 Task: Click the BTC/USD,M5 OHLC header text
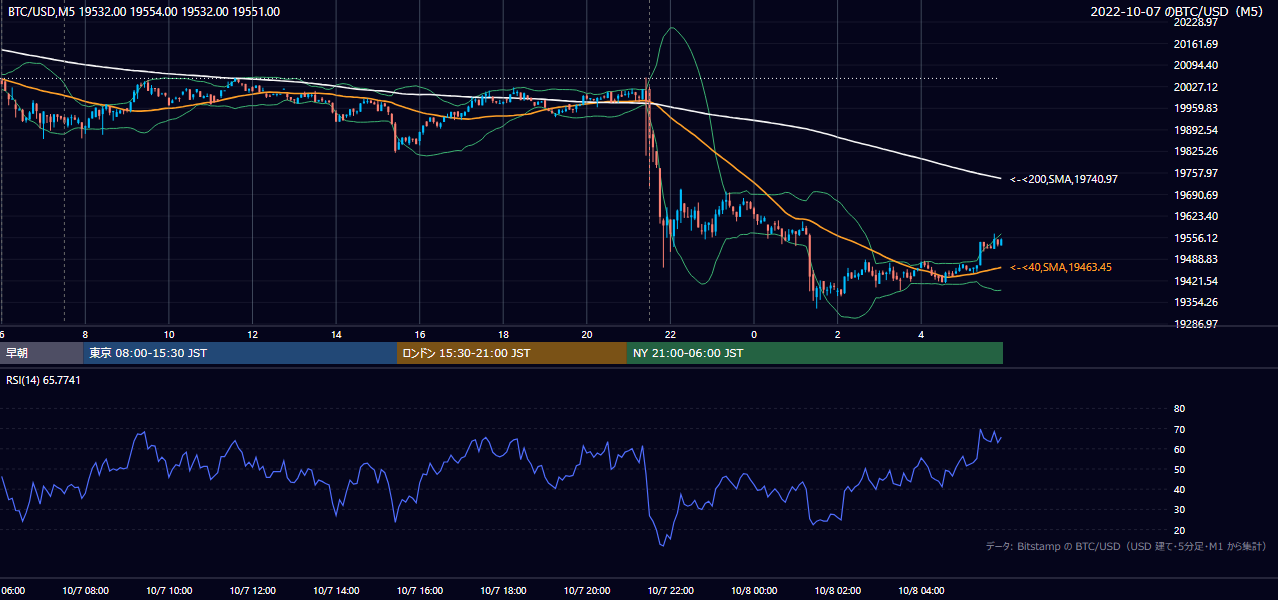point(144,11)
